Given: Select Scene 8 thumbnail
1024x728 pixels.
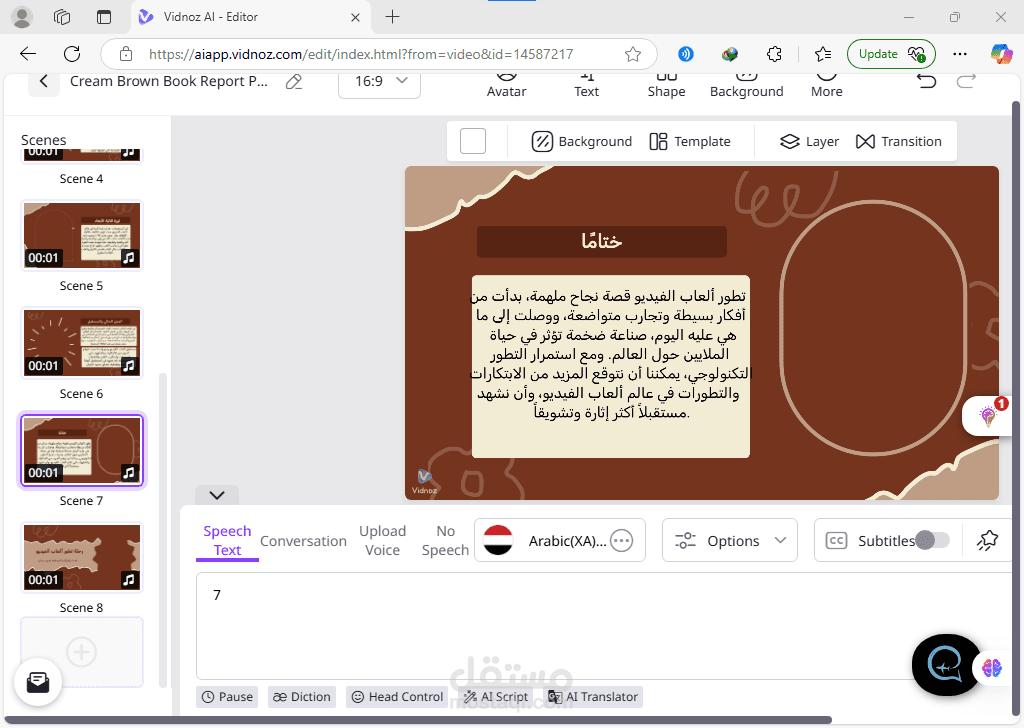Looking at the screenshot, I should 82,557.
